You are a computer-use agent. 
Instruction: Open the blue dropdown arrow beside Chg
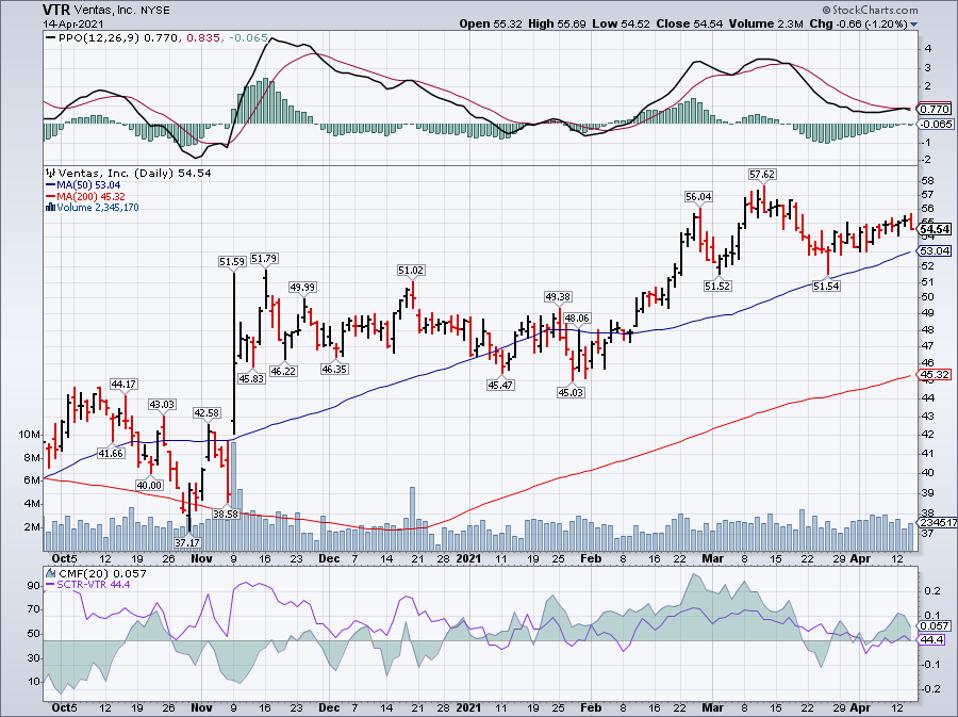point(914,24)
